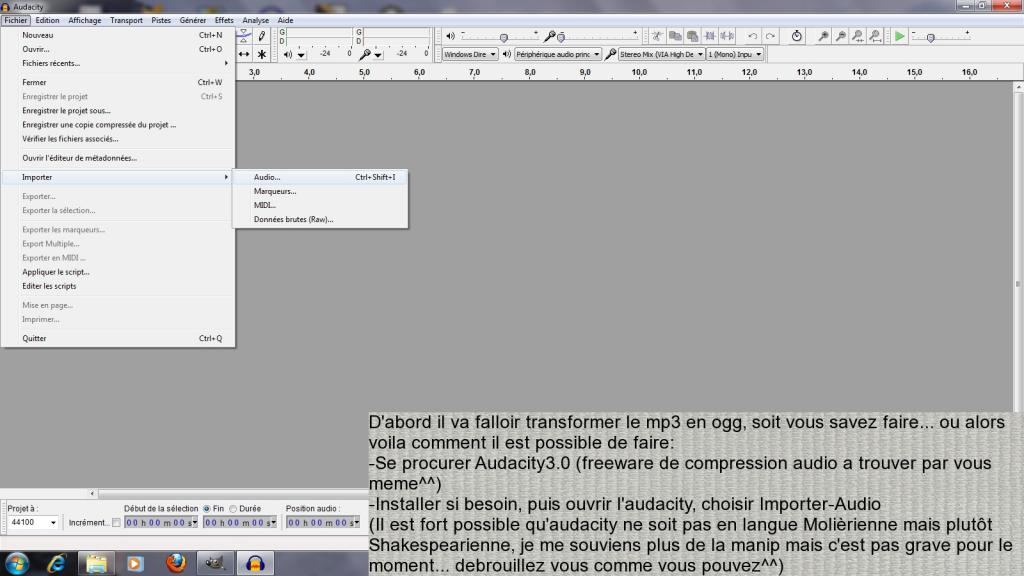Open the Edition menu

[47, 20]
